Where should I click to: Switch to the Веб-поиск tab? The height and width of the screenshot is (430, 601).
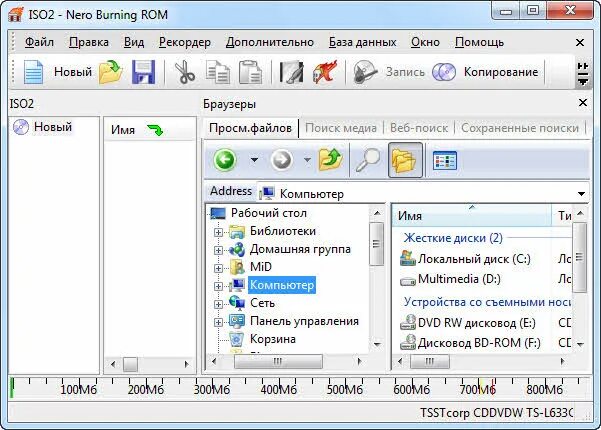click(419, 128)
